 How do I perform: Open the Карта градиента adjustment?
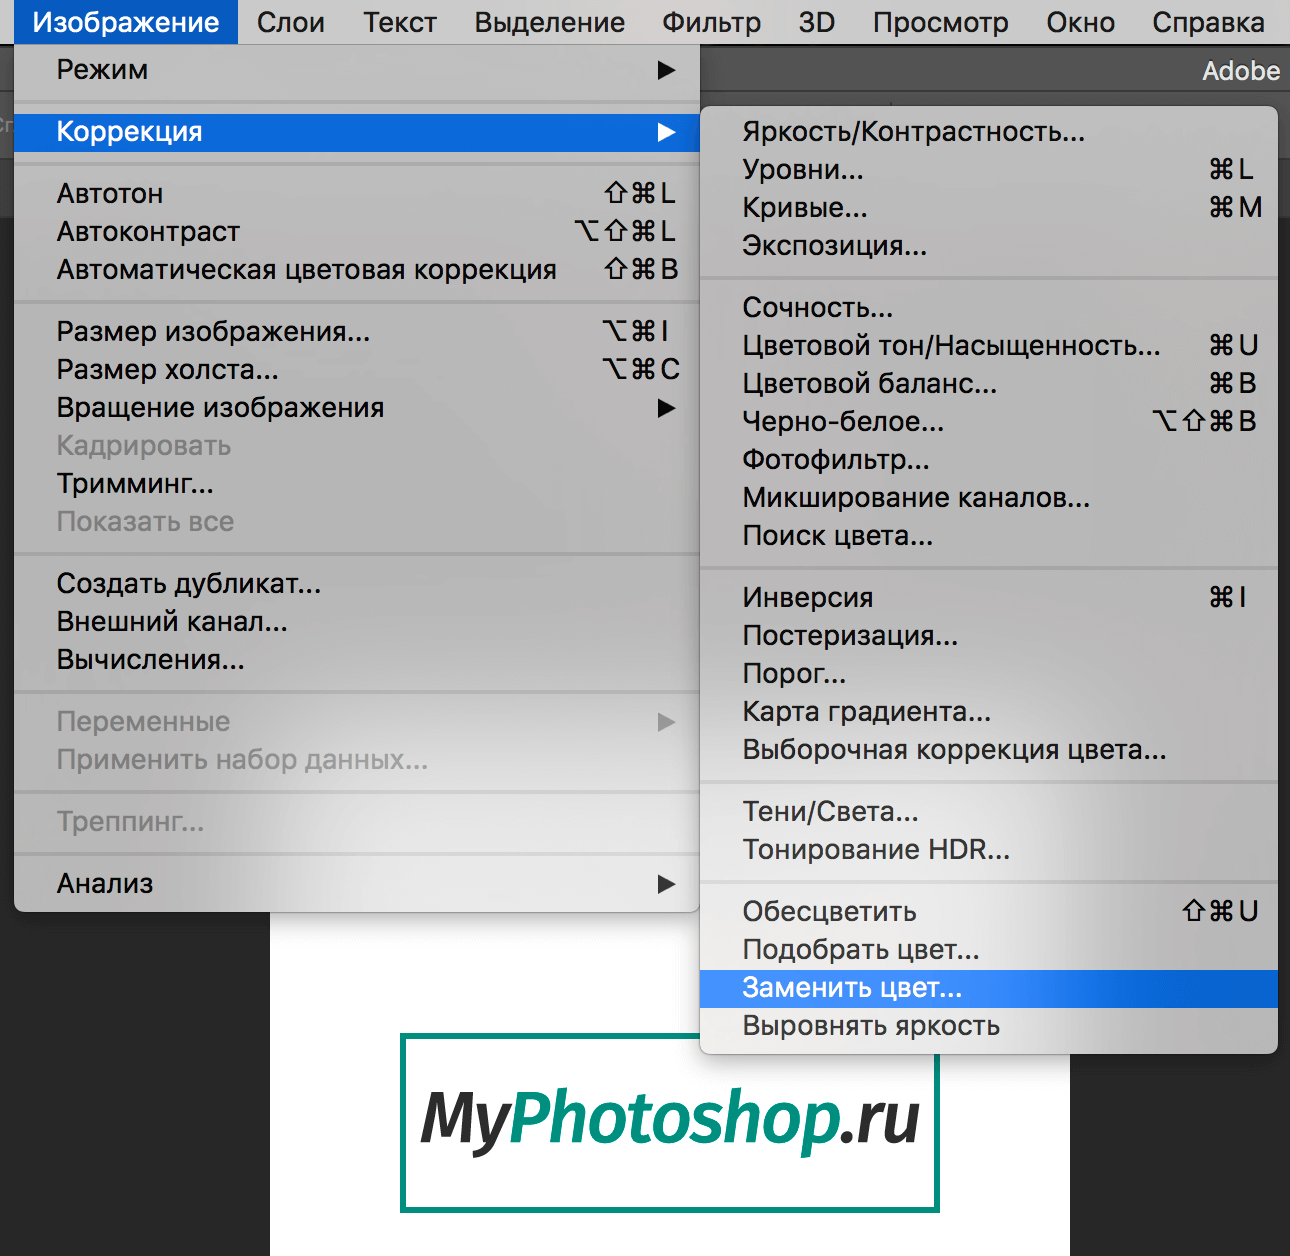(x=865, y=711)
